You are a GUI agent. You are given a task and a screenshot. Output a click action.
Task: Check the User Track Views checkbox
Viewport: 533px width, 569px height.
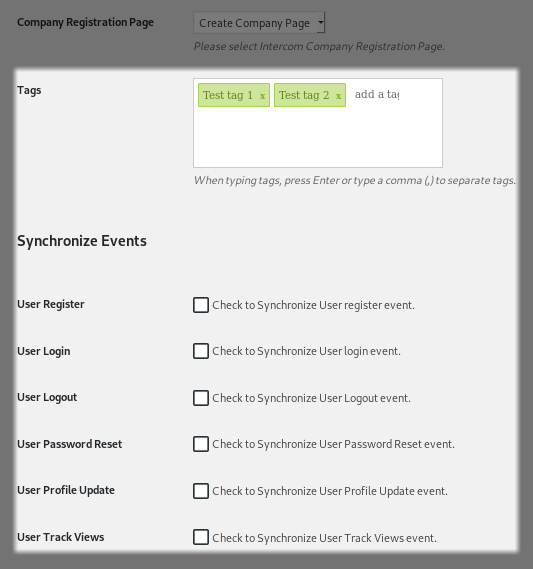click(x=201, y=537)
